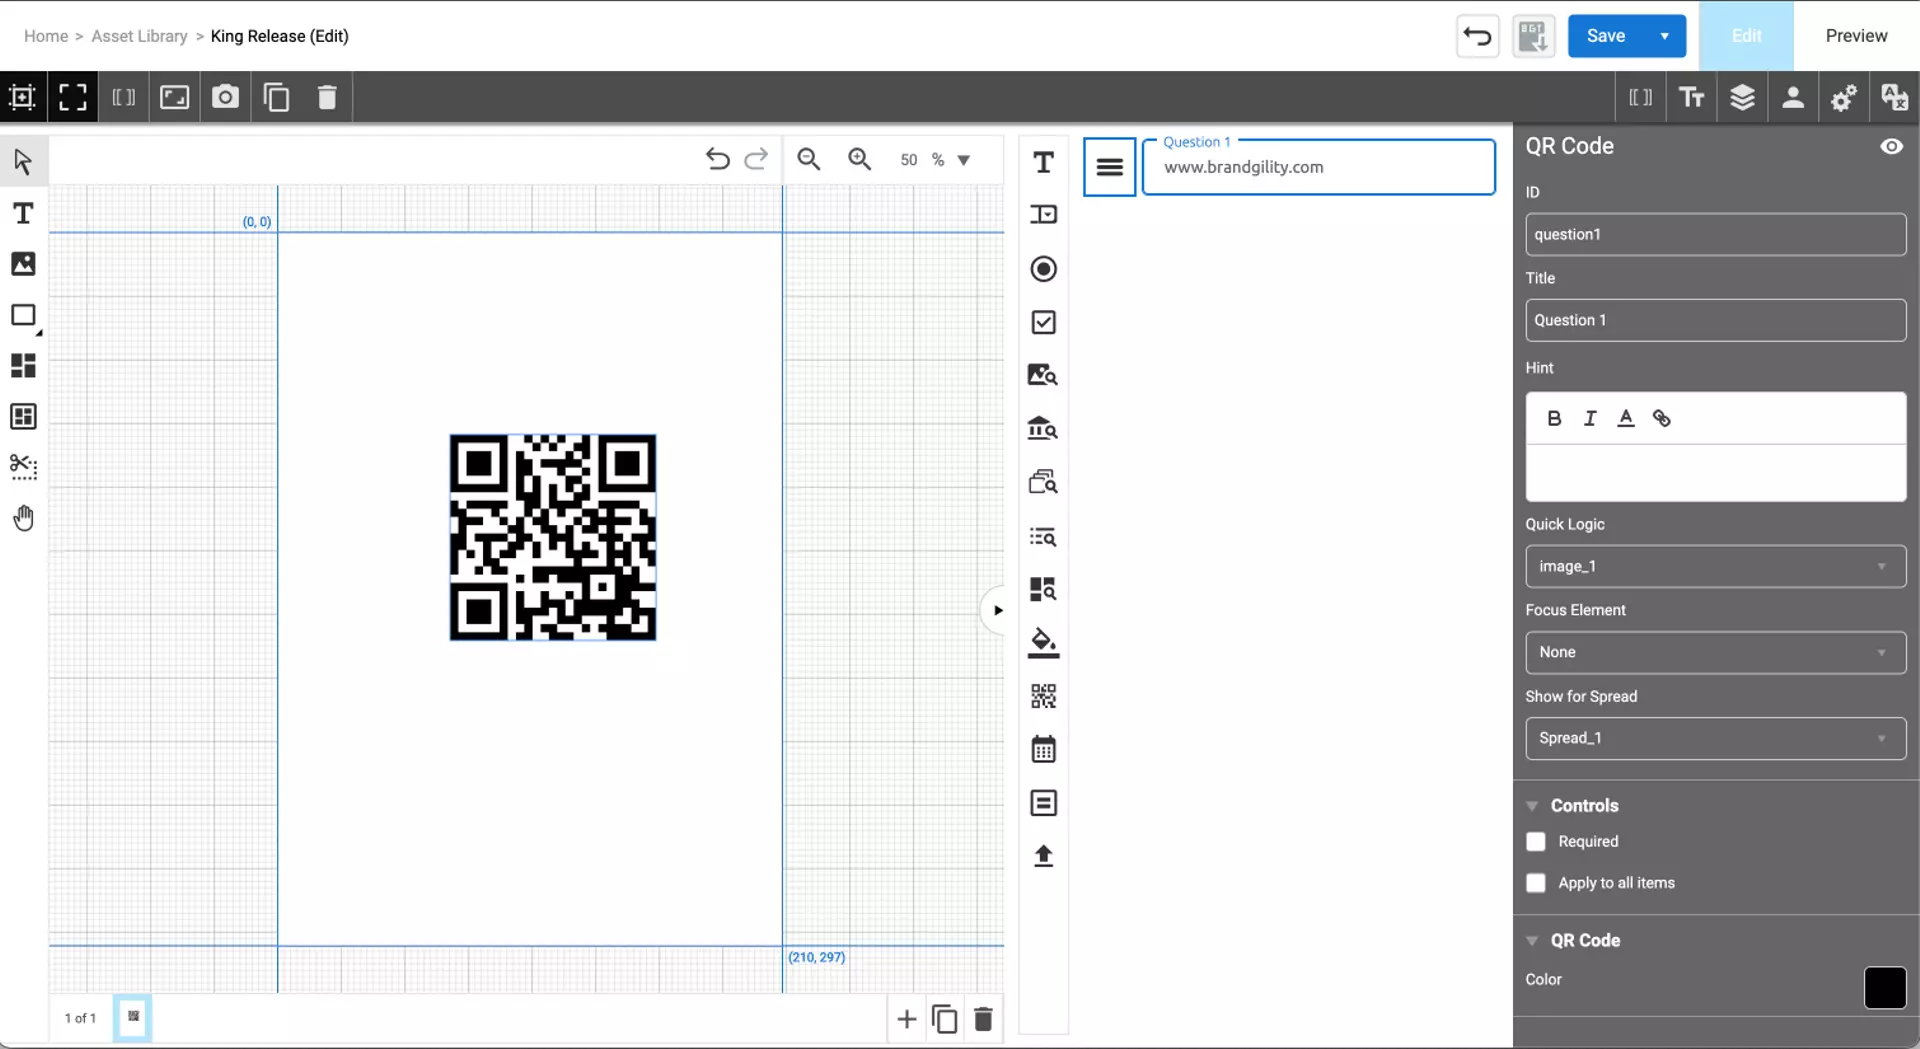Select the Rectangle shape tool
The image size is (1920, 1049).
23,315
